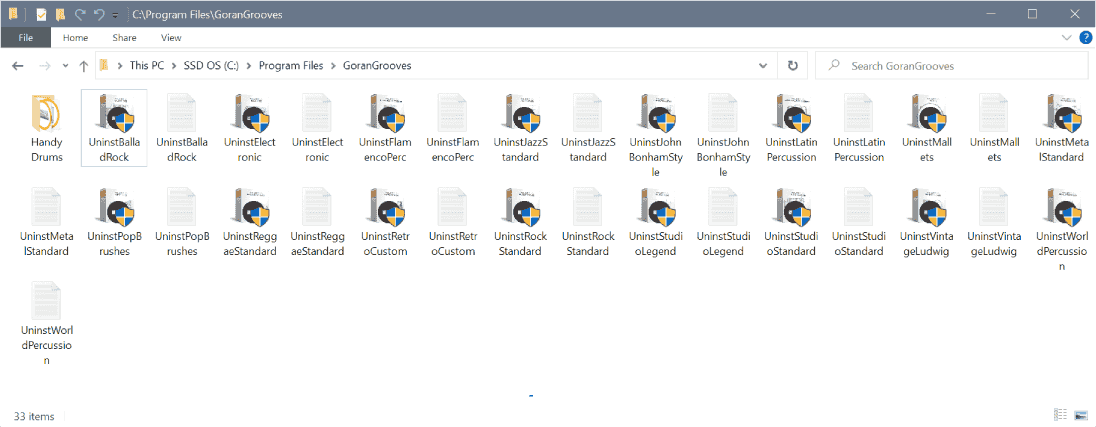Open the recent locations dropdown
Viewport: 1096px width, 427px height.
[66, 66]
